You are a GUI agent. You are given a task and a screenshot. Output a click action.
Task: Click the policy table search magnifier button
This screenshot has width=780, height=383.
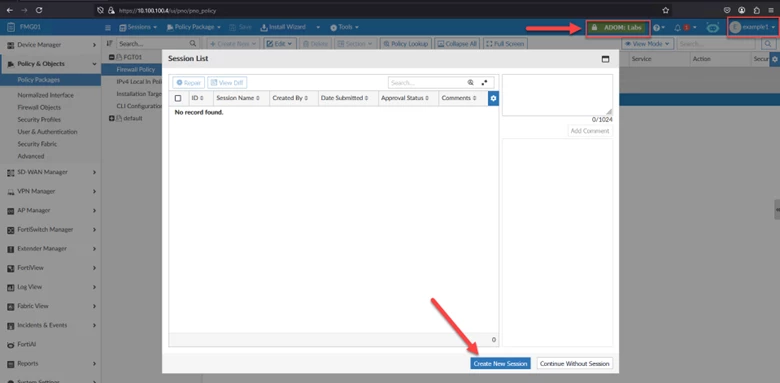coord(767,44)
